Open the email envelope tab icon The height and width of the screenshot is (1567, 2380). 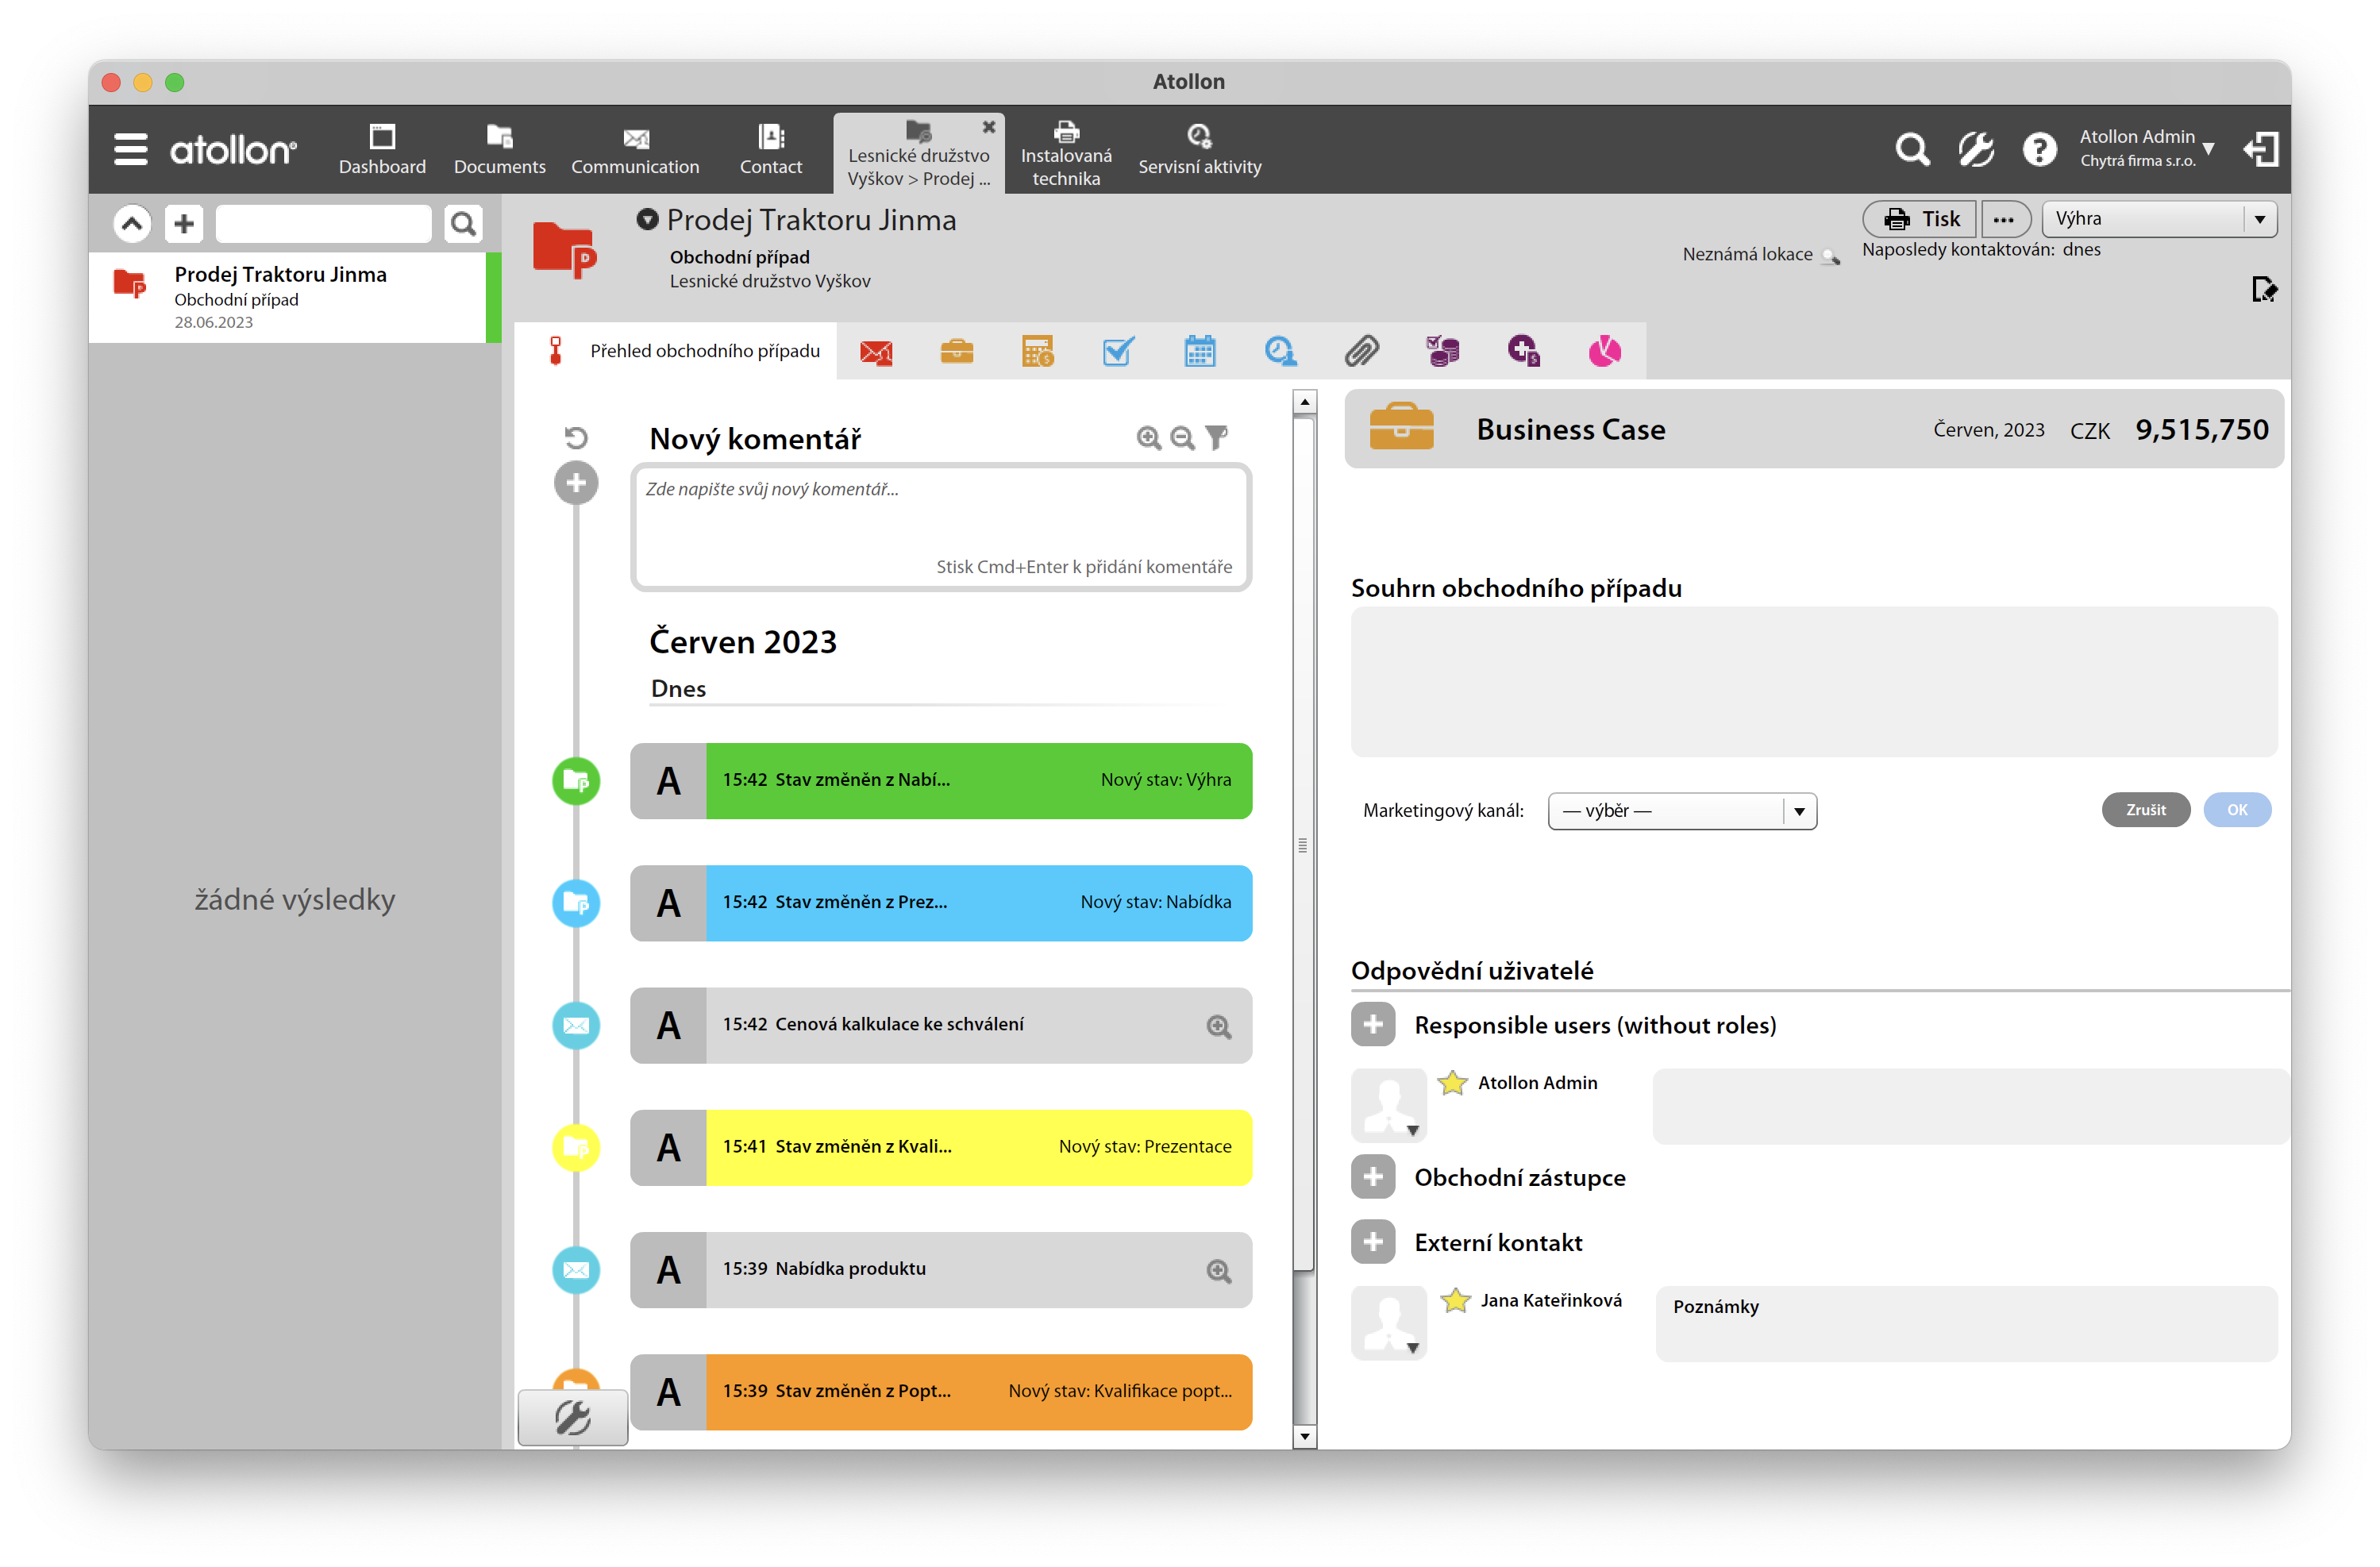pos(876,352)
